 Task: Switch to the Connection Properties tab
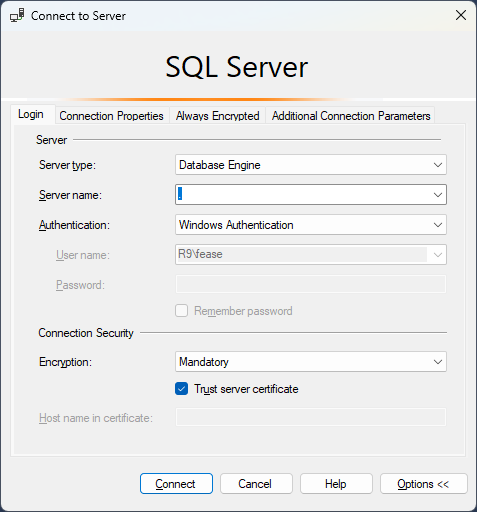point(112,116)
